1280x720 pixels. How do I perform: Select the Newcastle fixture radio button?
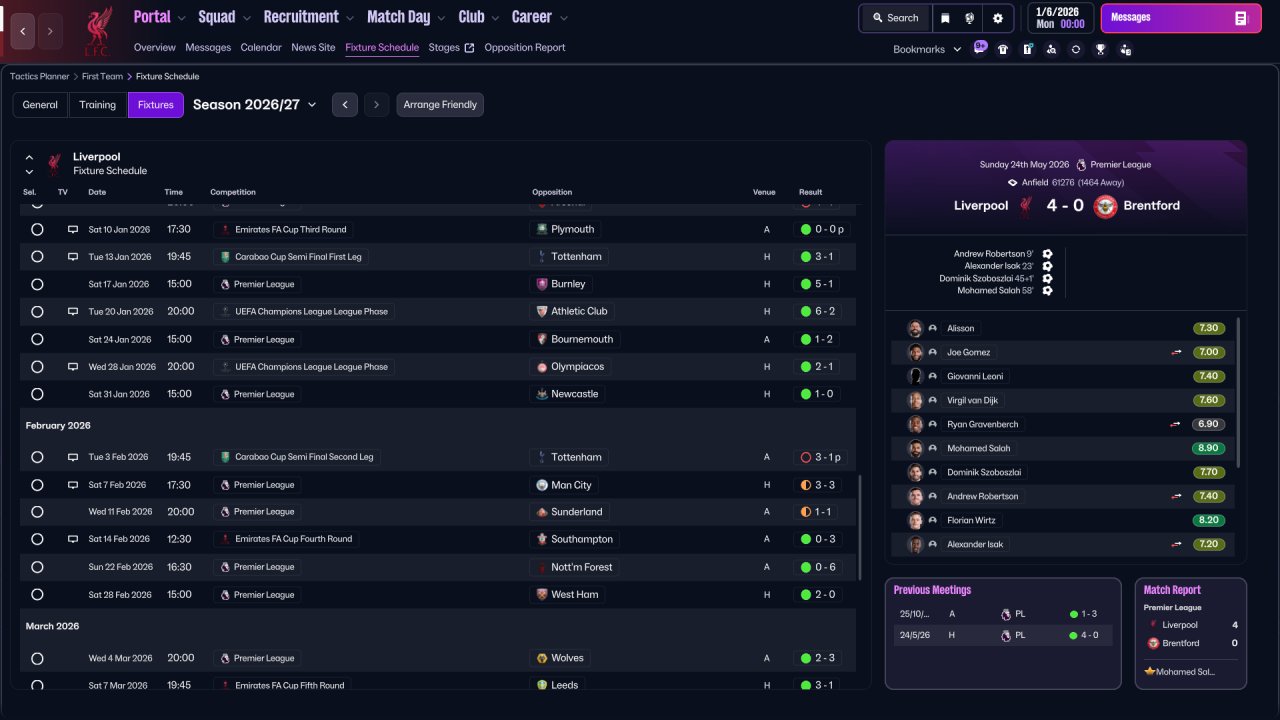pos(37,394)
